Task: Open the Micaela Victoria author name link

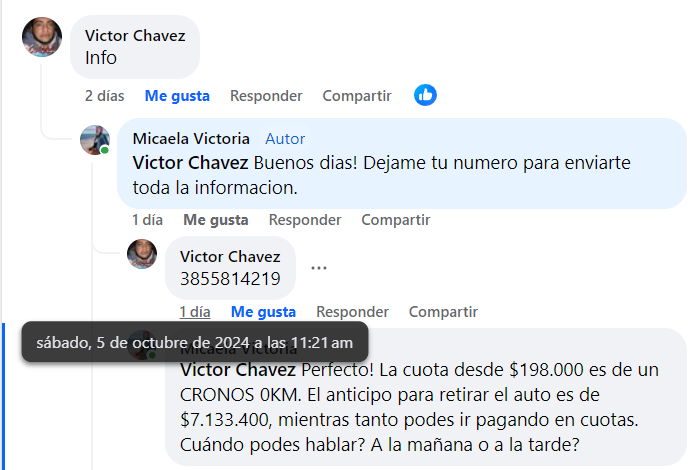Action: 191,139
